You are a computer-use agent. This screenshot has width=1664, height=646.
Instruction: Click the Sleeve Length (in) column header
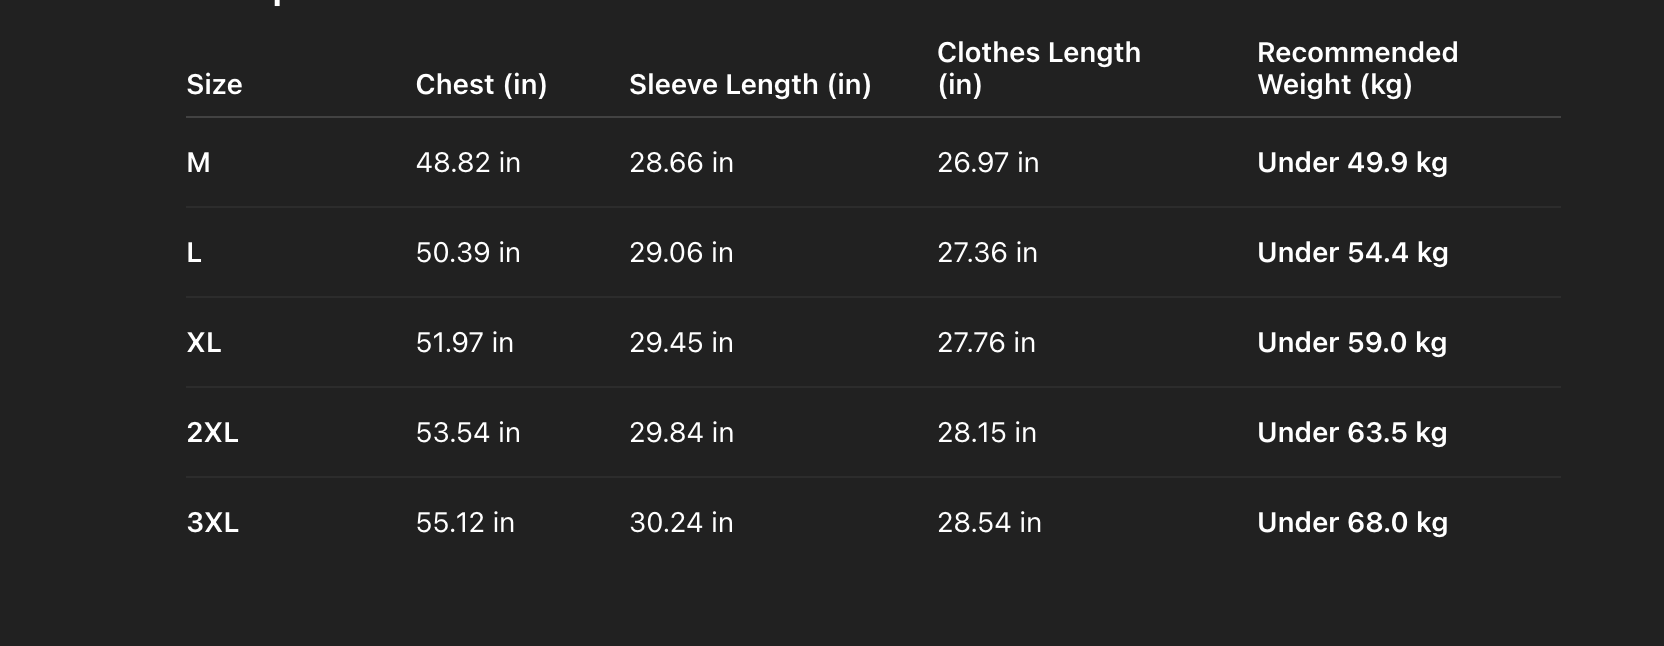[x=750, y=85]
